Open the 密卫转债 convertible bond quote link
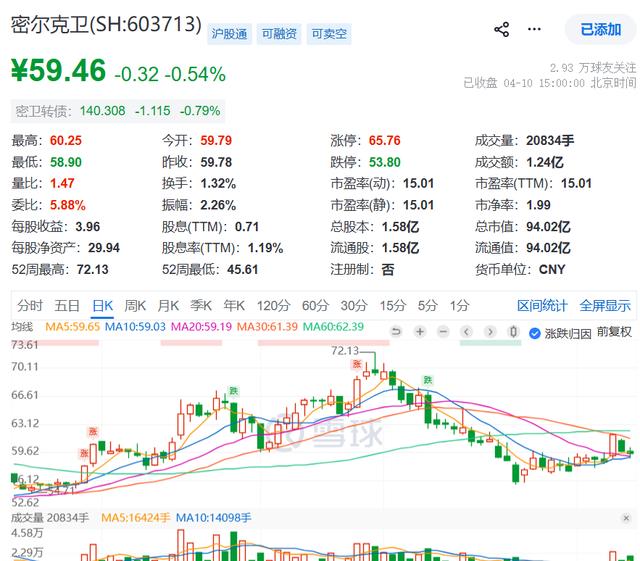 [x=118, y=111]
